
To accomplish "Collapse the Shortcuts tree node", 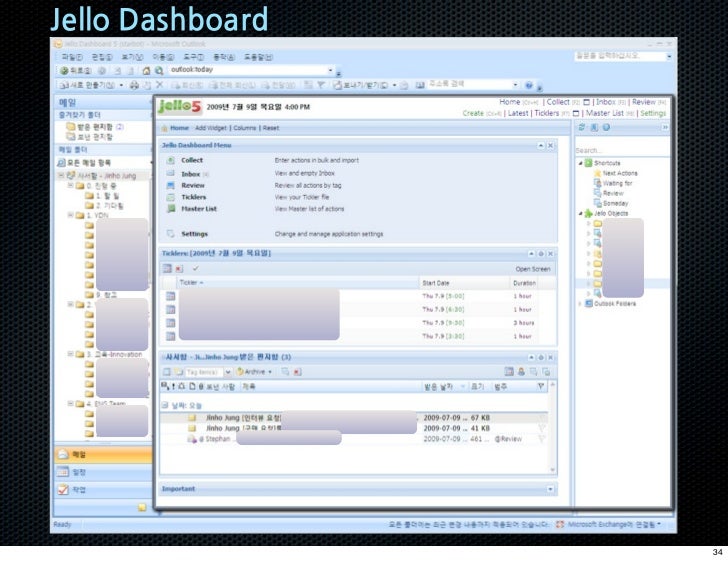I will [x=580, y=163].
